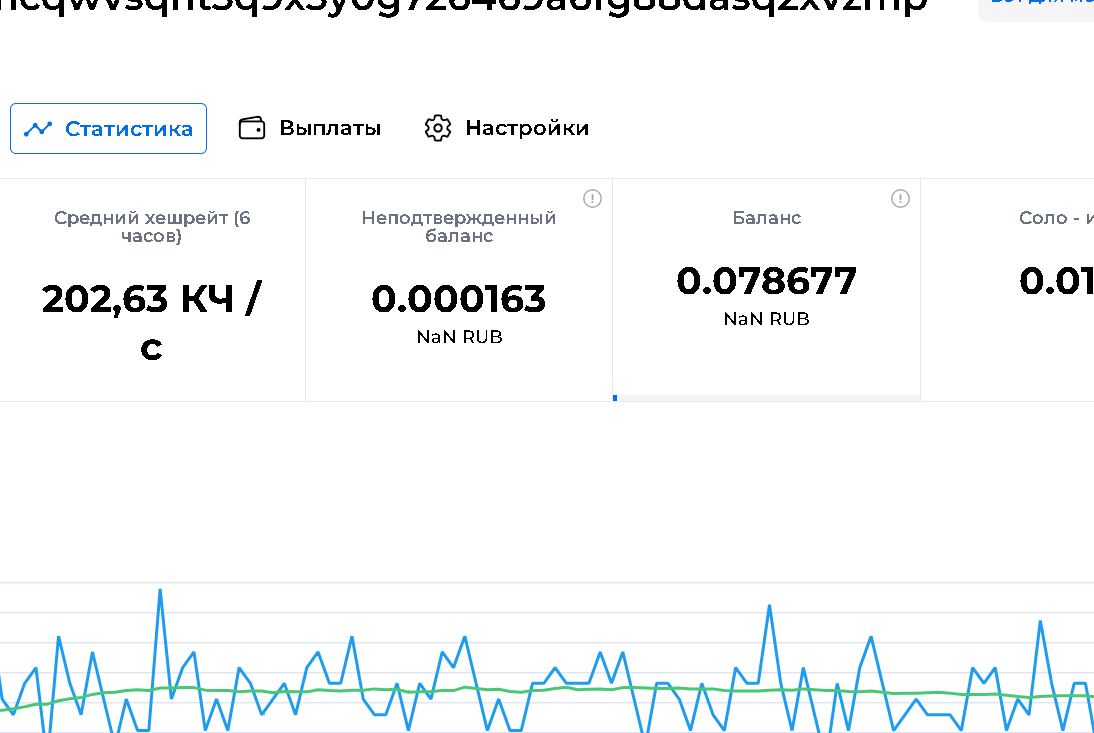Click the chart icon in Статистика tab
The width and height of the screenshot is (1094, 733).
click(38, 128)
